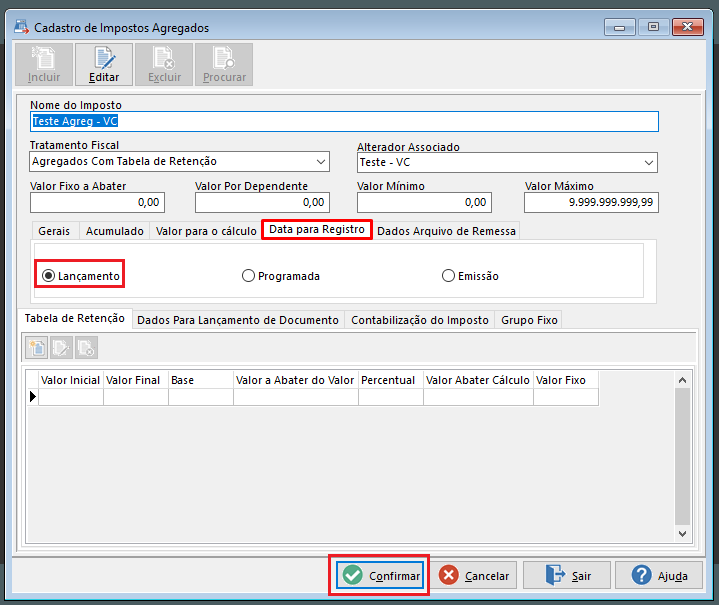Open the Tratamento Fiscal dropdown
Viewport: 719px width, 605px height.
coord(321,161)
